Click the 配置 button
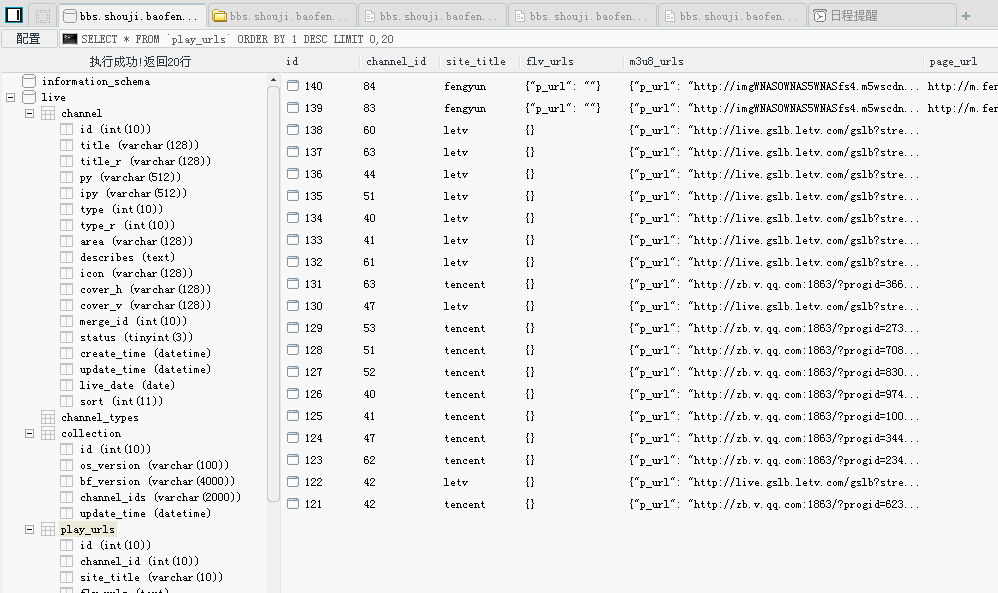The image size is (998, 593). [x=28, y=39]
